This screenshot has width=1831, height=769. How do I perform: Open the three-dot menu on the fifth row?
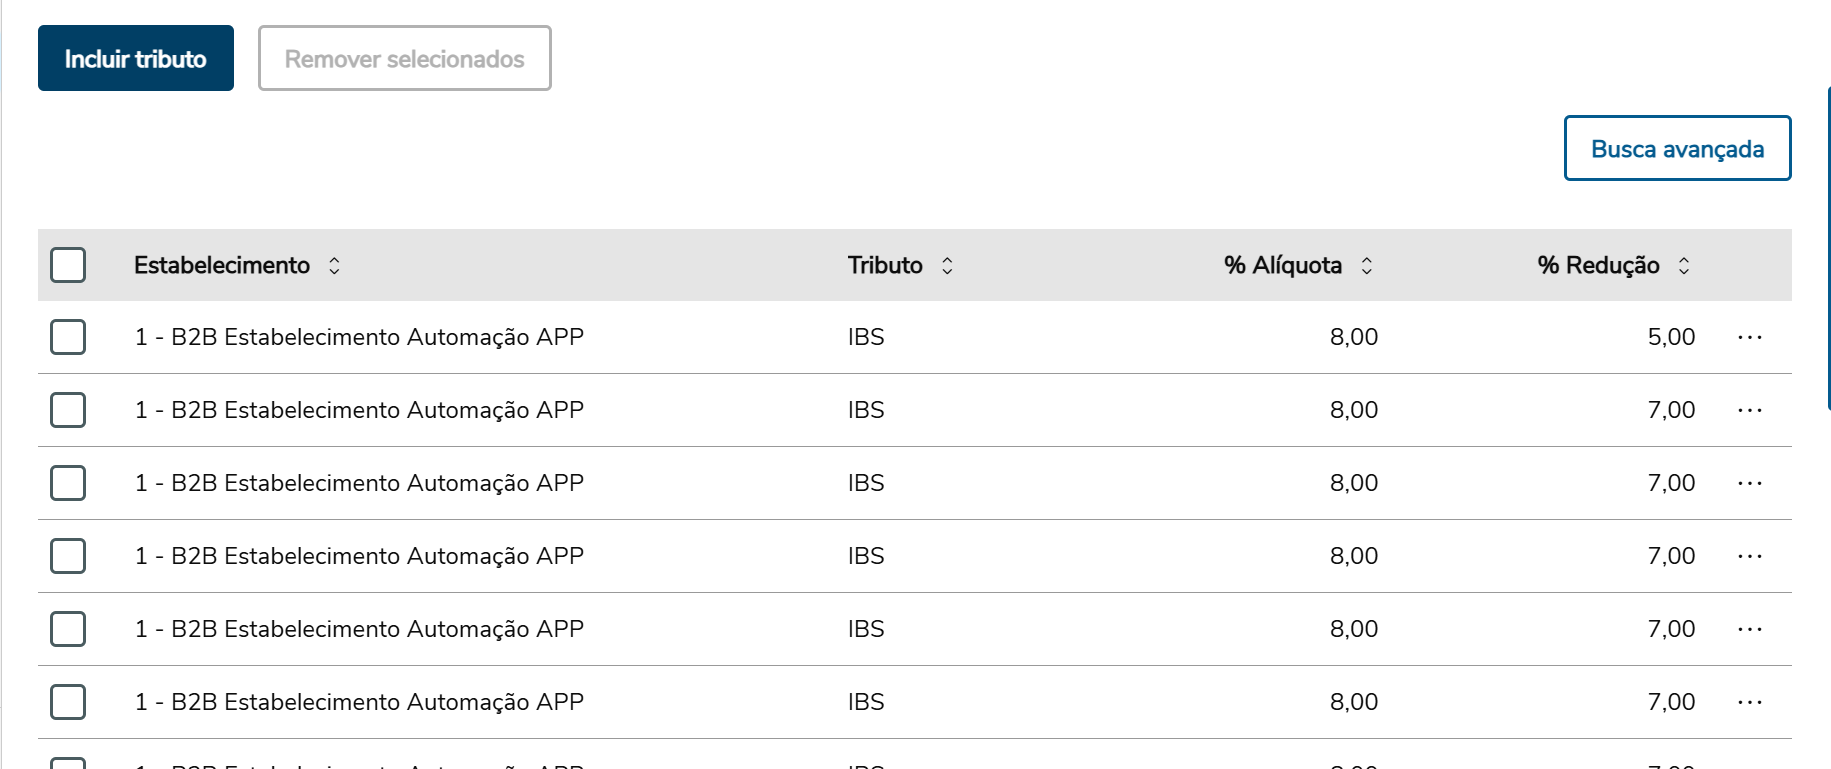click(x=1749, y=630)
